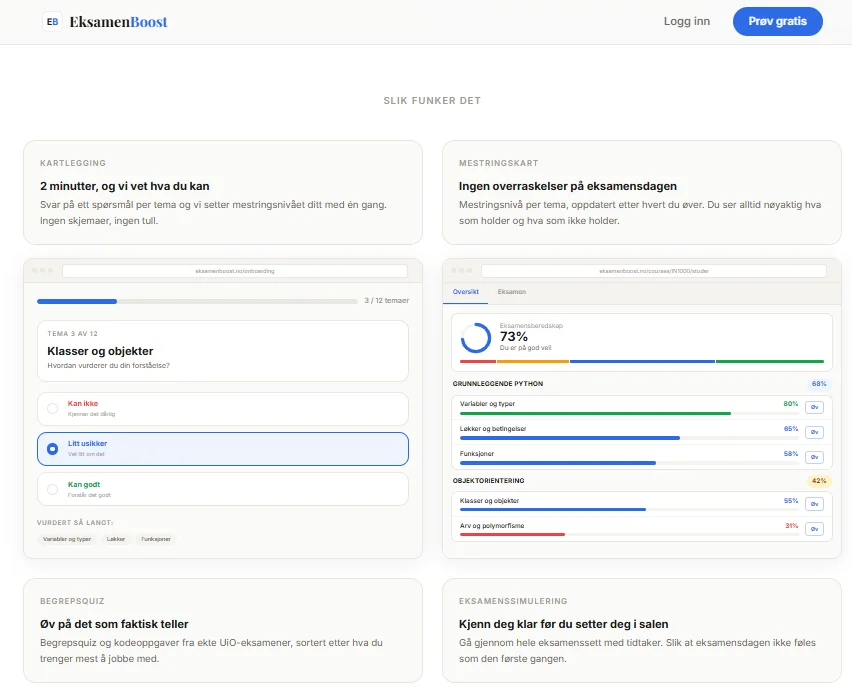Click "Kjenn deg klar før du setter deg i salen"
The width and height of the screenshot is (852, 687).
click(563, 624)
